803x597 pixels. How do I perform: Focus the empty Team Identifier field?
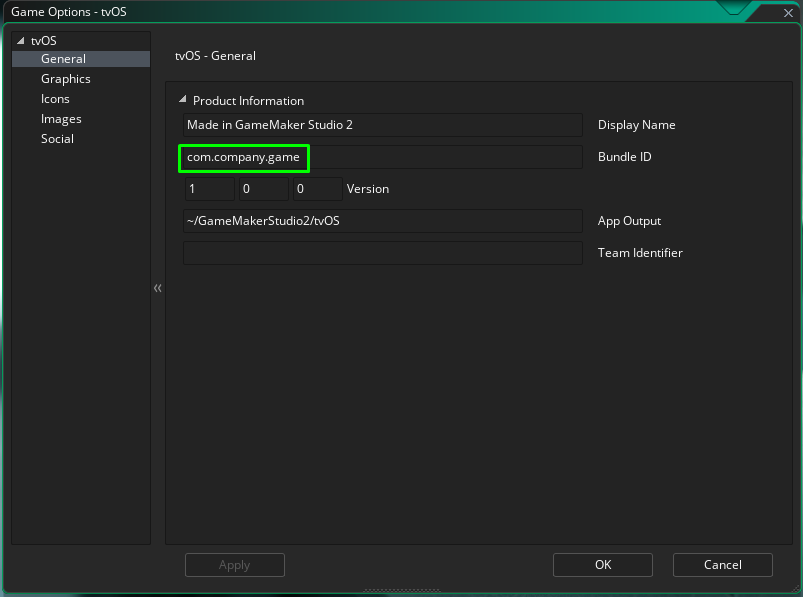382,253
